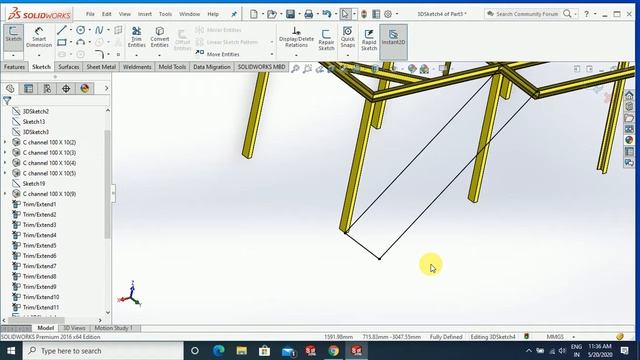Screen dimensions: 640x360
Task: Open Move Entities dropdown arrow
Action: [272, 54]
